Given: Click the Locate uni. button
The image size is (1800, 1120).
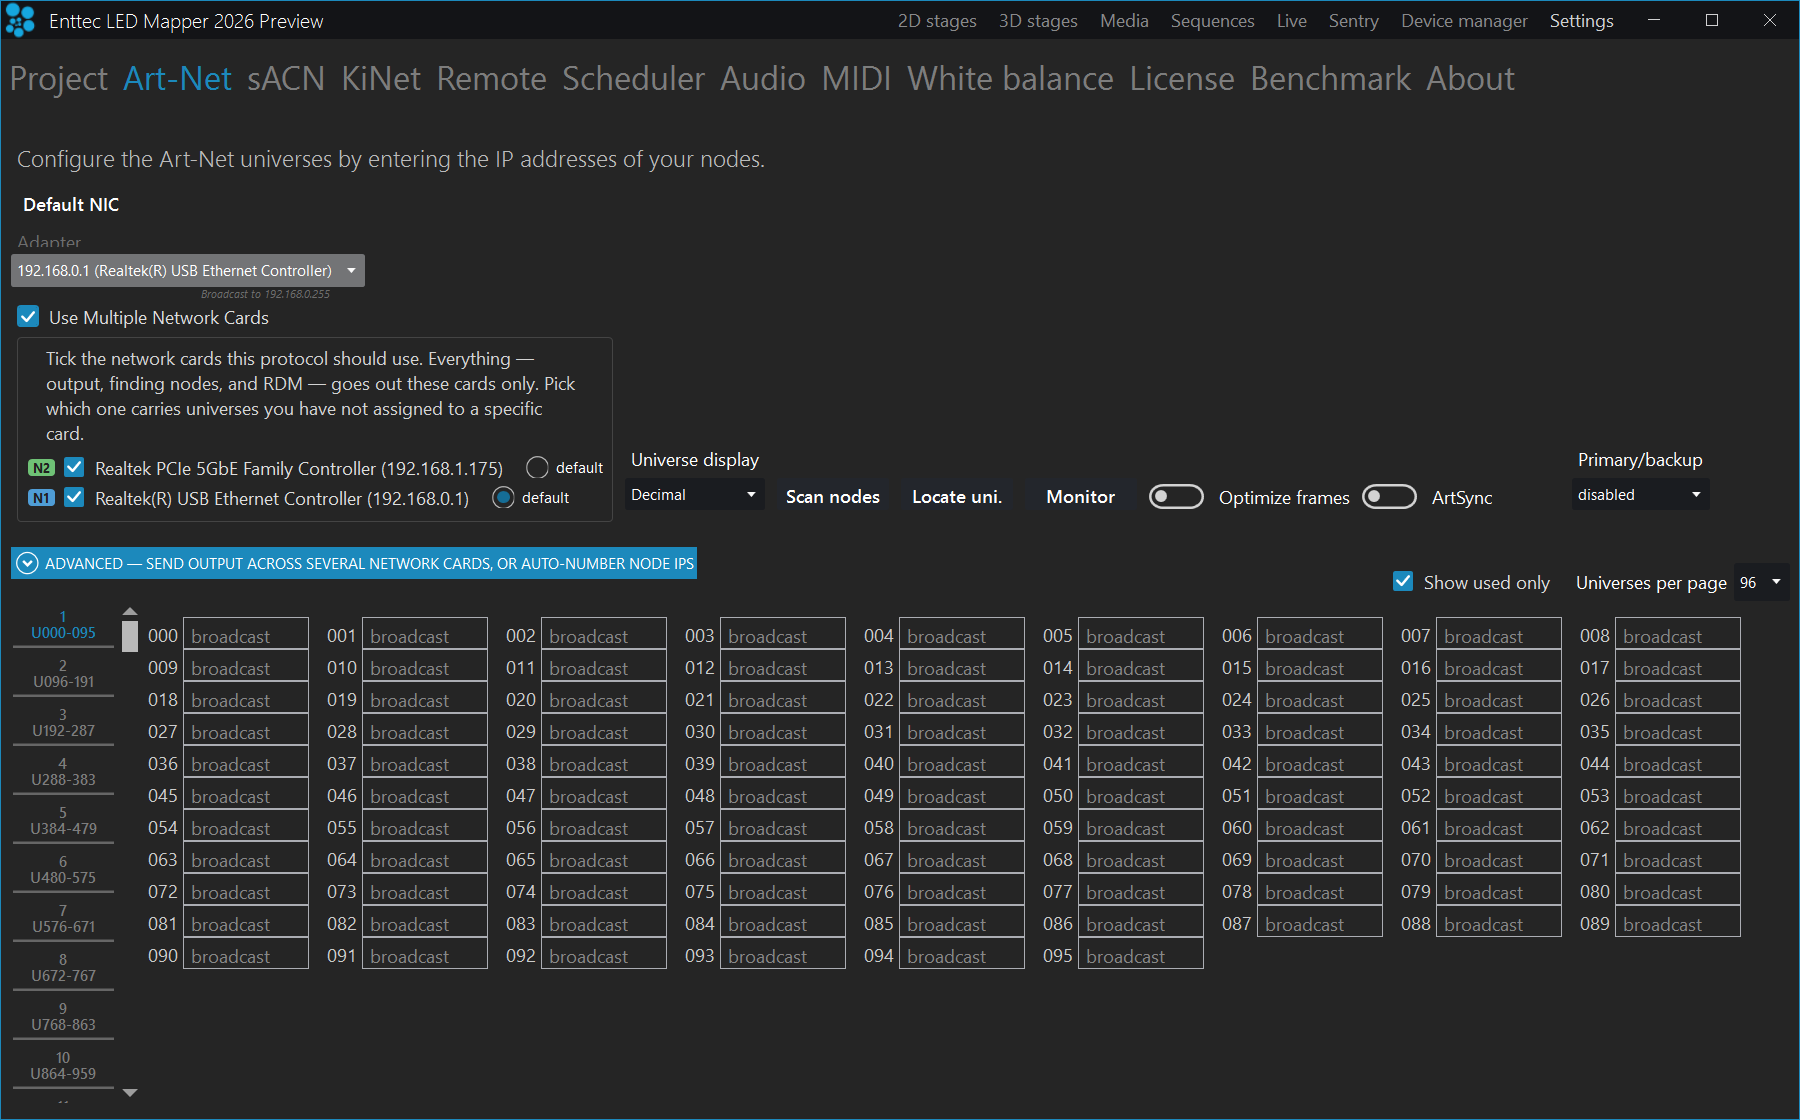Looking at the screenshot, I should [x=957, y=497].
